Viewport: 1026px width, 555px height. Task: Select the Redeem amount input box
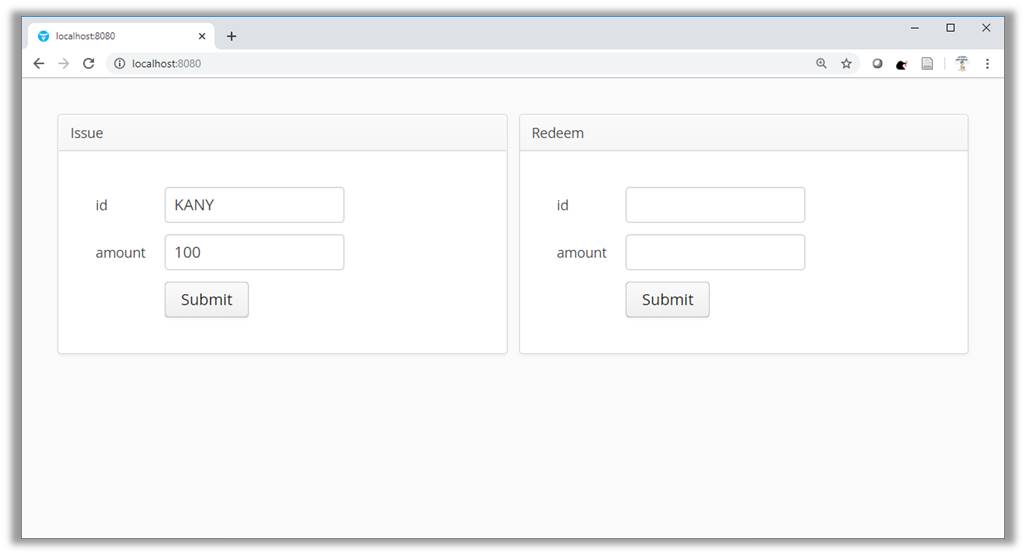(x=715, y=252)
